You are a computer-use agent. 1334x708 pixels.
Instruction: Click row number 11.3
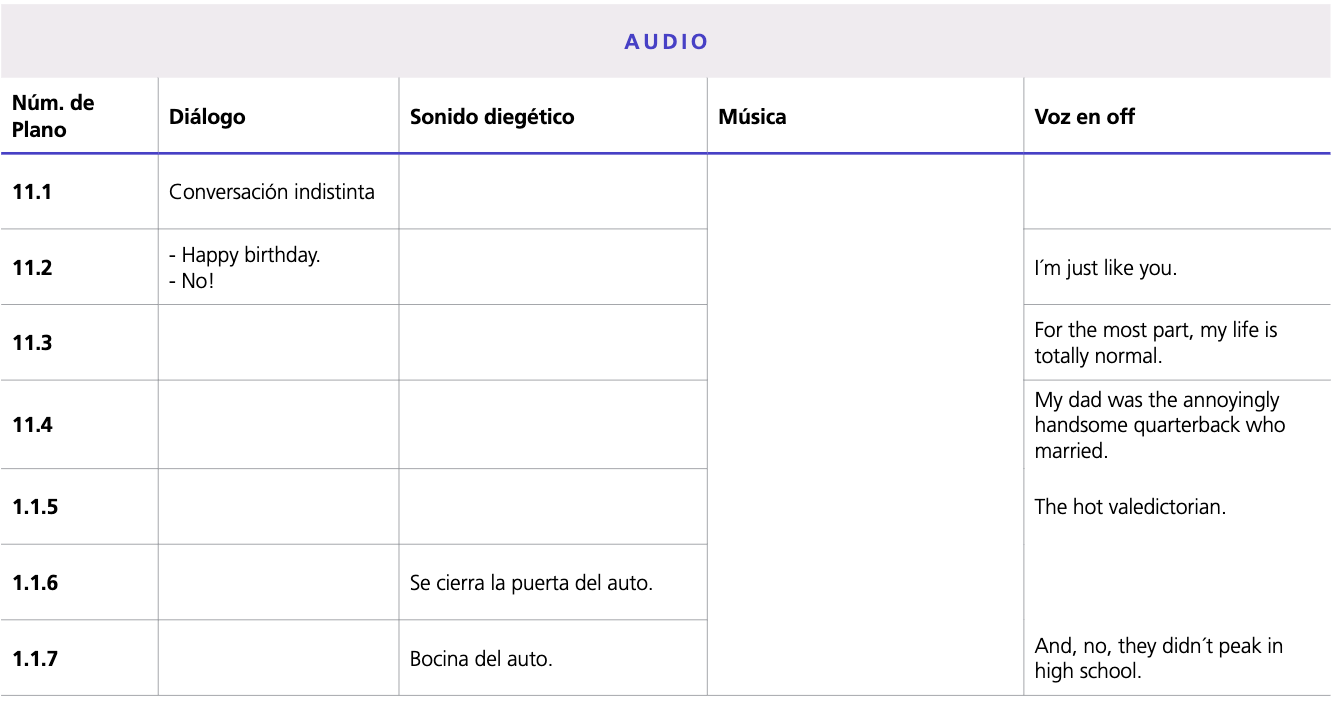pos(32,342)
